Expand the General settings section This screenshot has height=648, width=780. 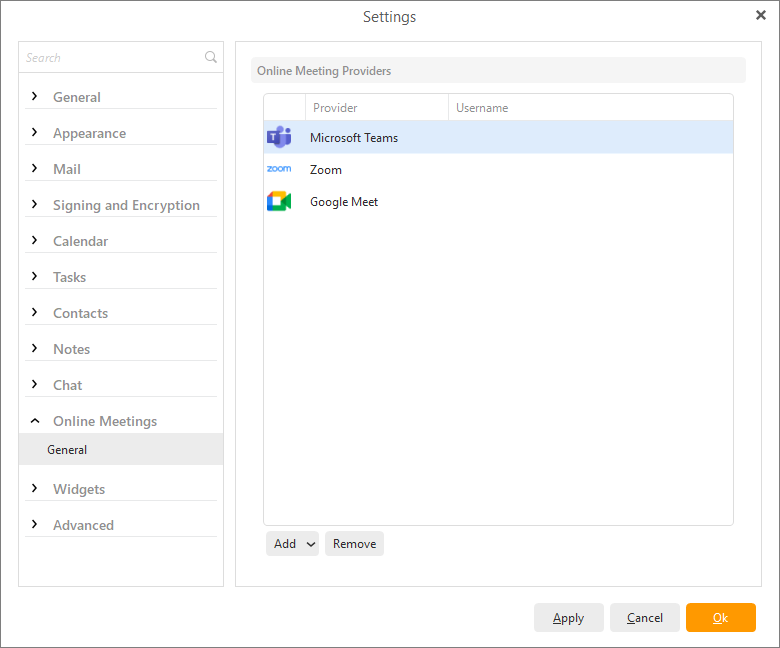[35, 97]
